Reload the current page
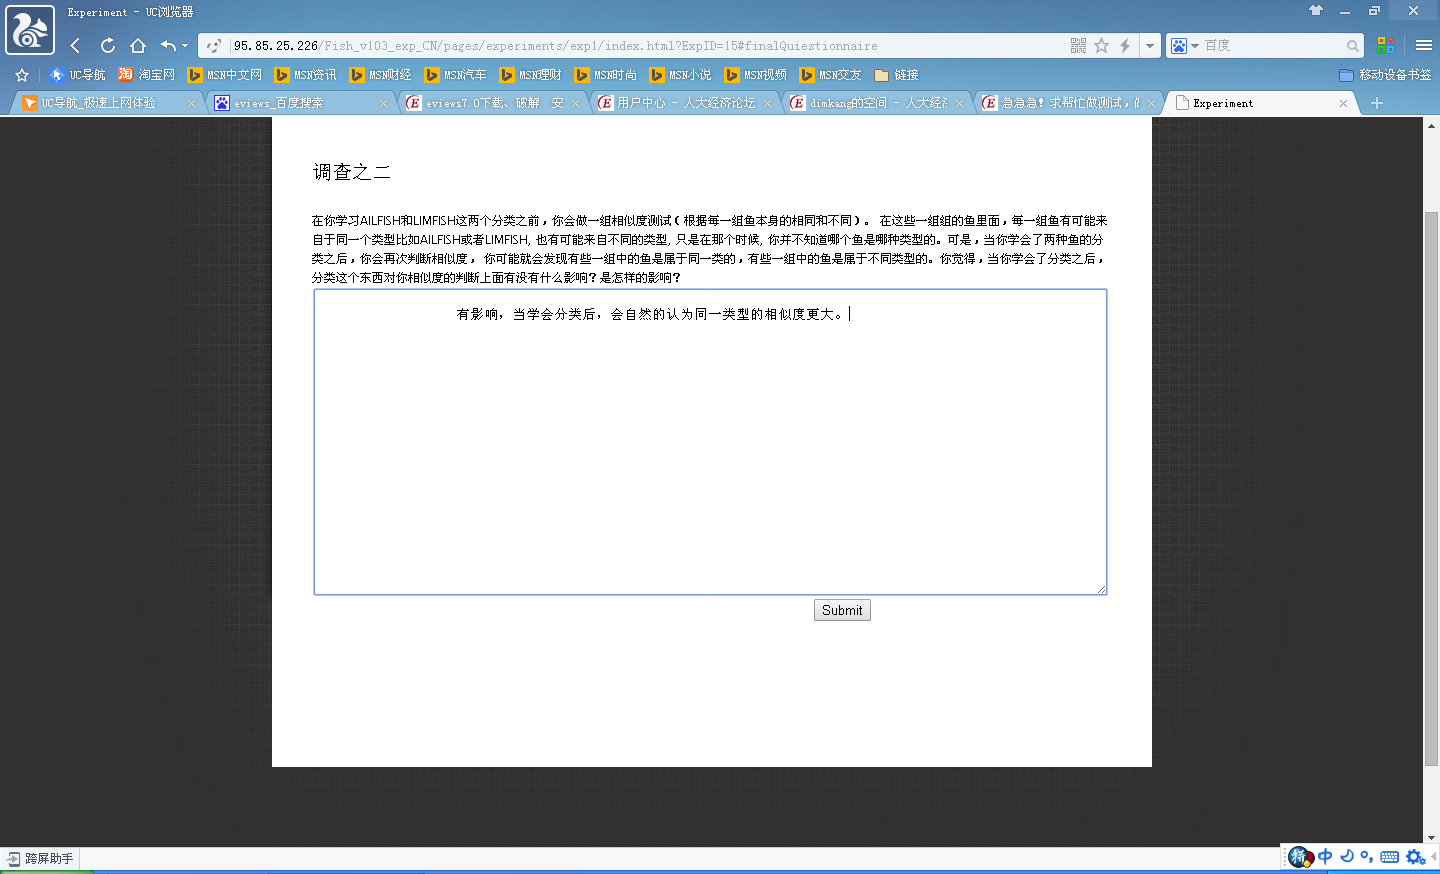The height and width of the screenshot is (874, 1440). pyautogui.click(x=108, y=46)
